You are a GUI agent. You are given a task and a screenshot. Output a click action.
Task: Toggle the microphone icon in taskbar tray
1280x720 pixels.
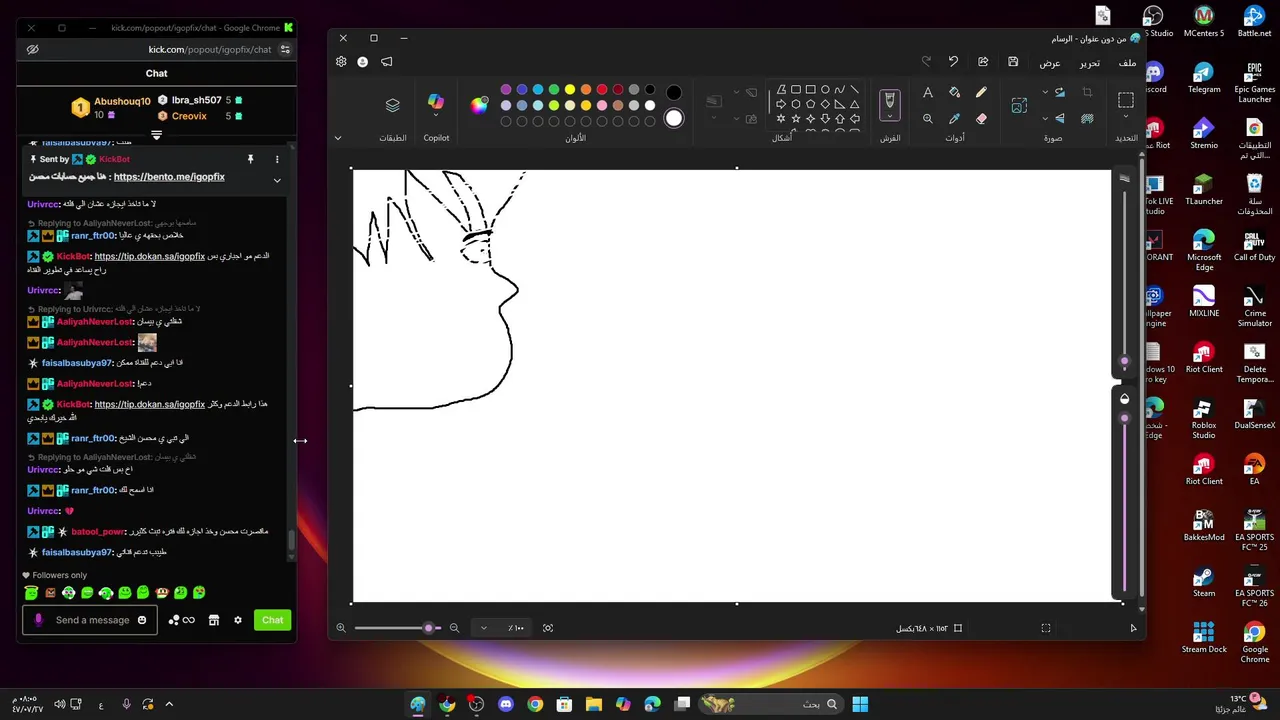[126, 704]
